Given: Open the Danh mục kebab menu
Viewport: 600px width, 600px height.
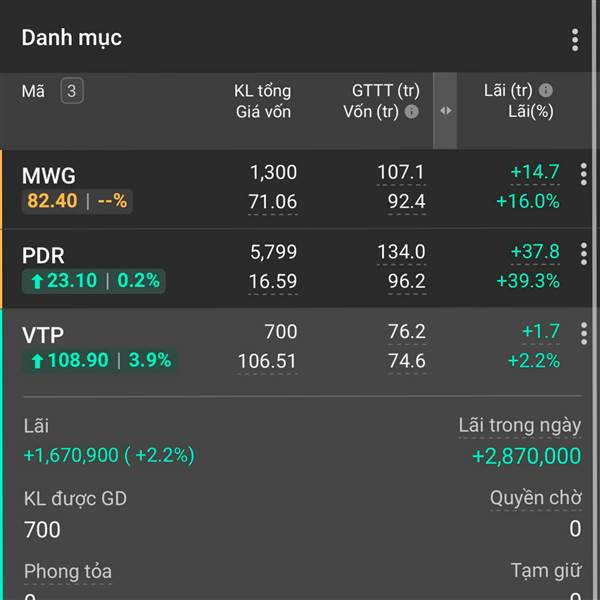Looking at the screenshot, I should 575,40.
